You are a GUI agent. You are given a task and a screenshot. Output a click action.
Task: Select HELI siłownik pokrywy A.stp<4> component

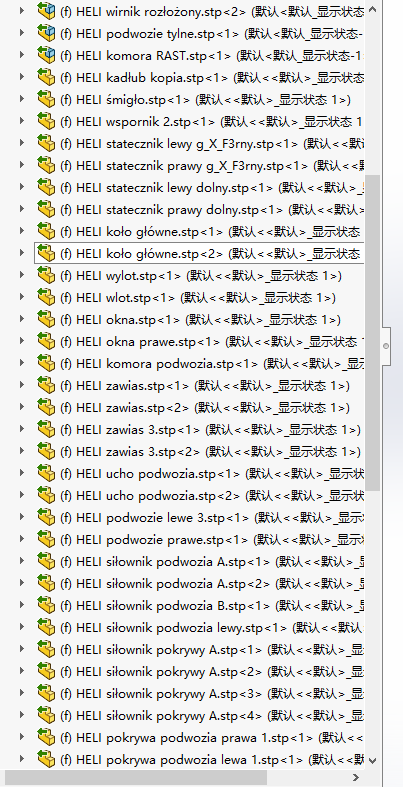point(212,716)
